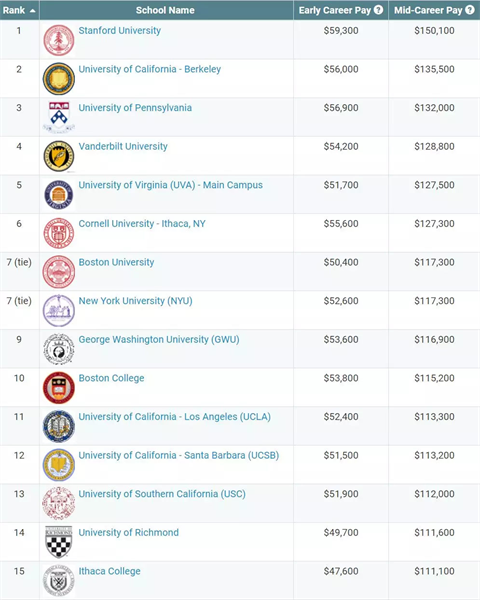Open the UC Santa Barbara (UCSB) link
This screenshot has width=480, height=600.
coord(179,455)
